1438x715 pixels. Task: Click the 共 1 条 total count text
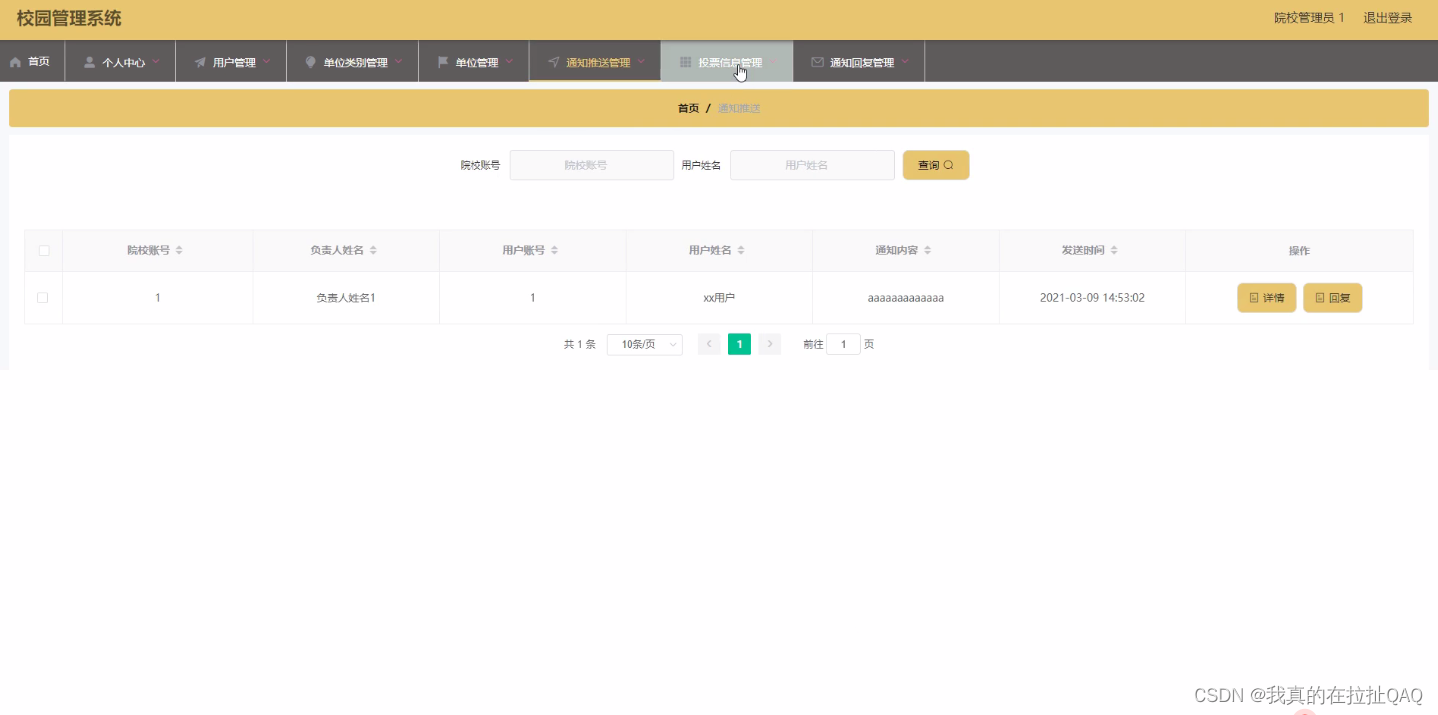point(580,344)
